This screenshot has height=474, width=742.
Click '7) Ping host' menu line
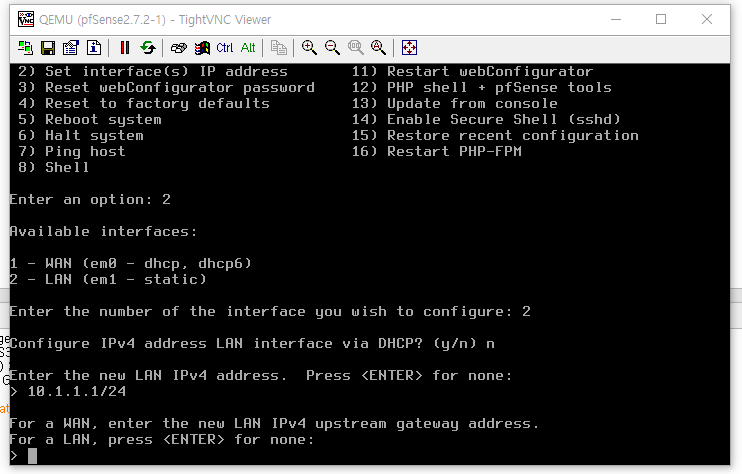pos(72,152)
